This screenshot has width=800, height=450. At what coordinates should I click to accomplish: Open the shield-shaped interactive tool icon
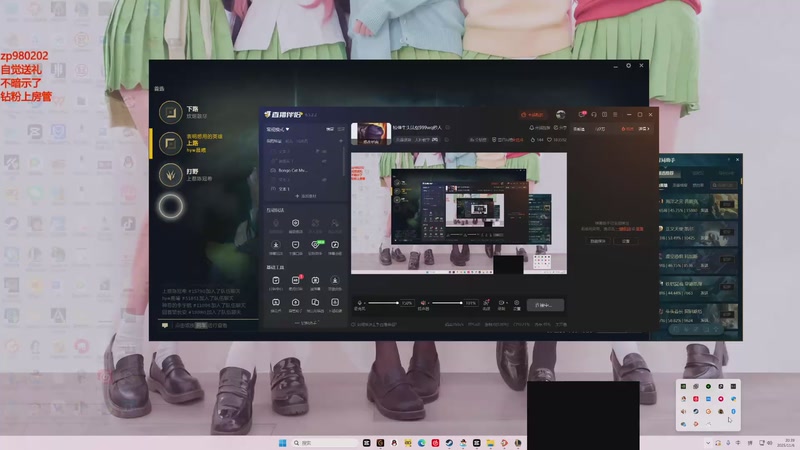pyautogui.click(x=295, y=225)
